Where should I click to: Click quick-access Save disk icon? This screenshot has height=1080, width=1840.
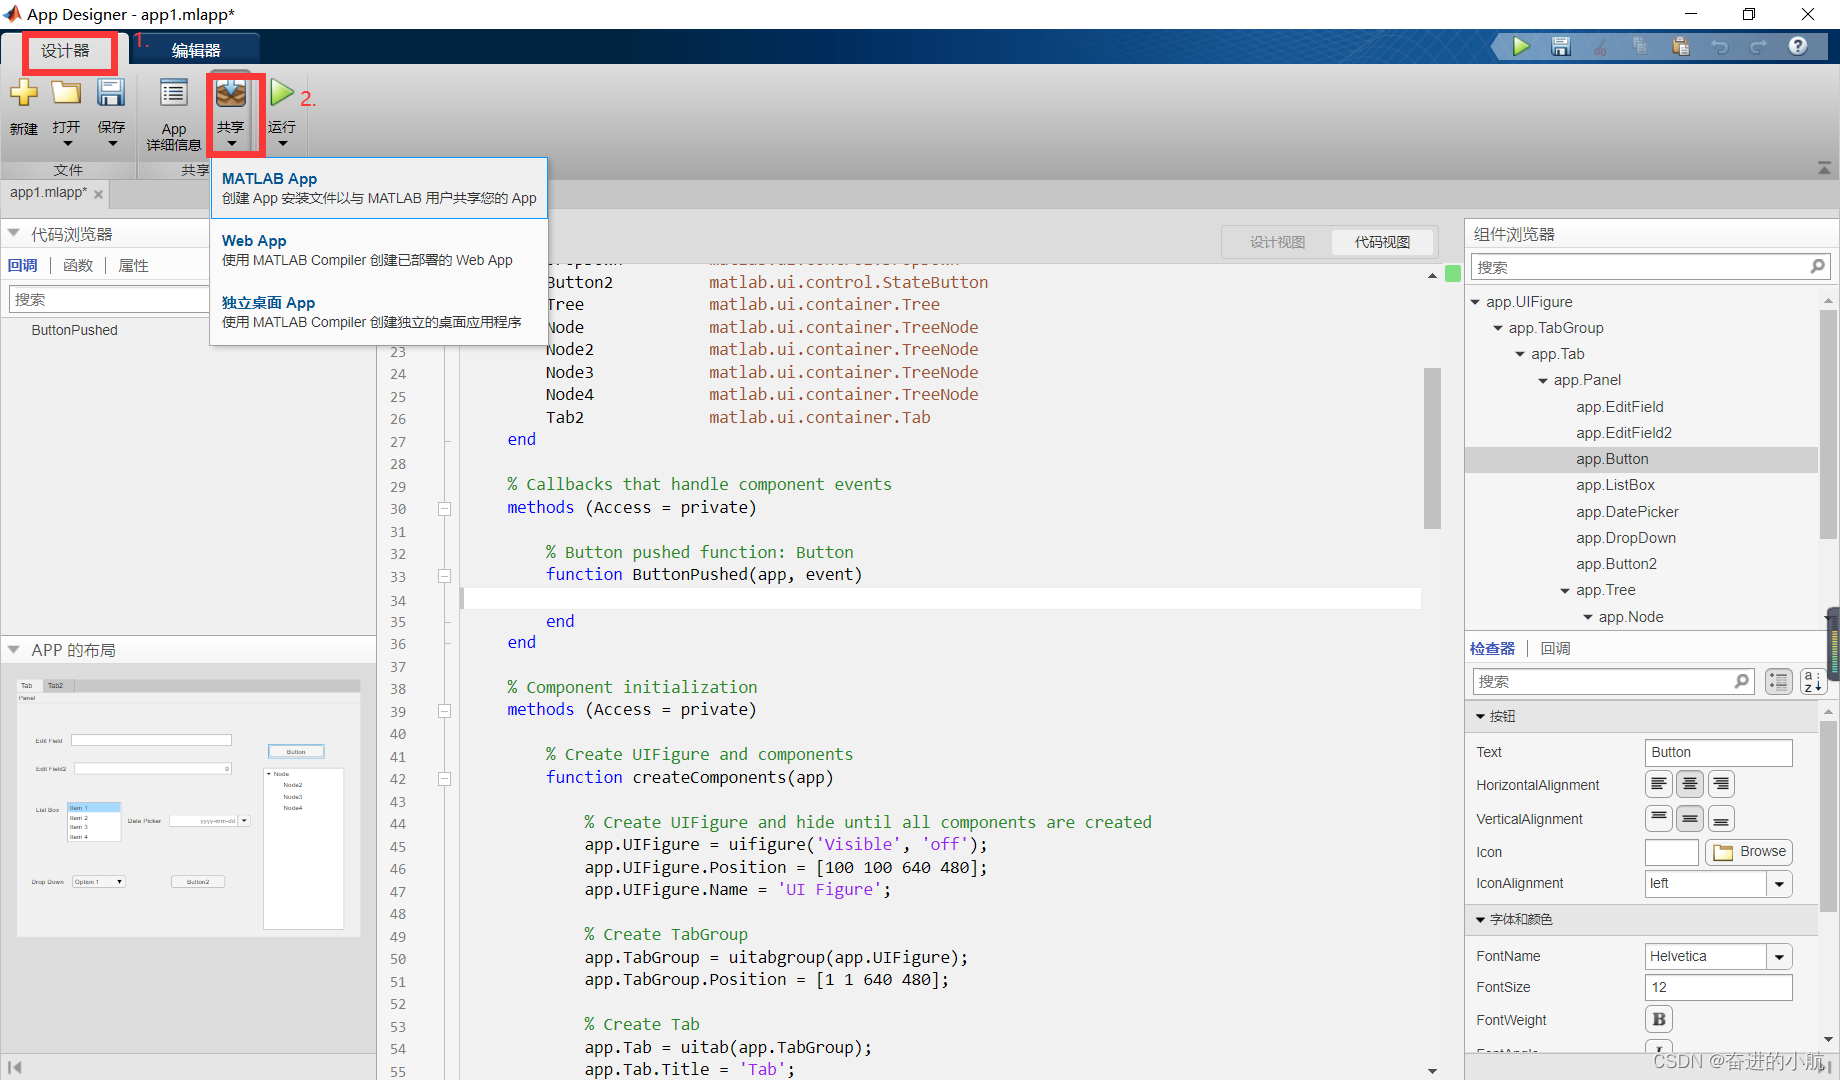pos(1561,46)
